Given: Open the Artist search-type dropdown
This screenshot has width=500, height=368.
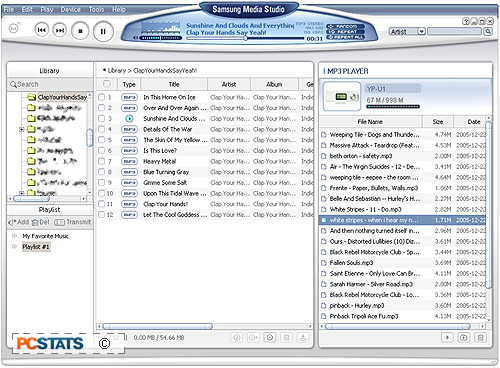Looking at the screenshot, I should [x=421, y=32].
